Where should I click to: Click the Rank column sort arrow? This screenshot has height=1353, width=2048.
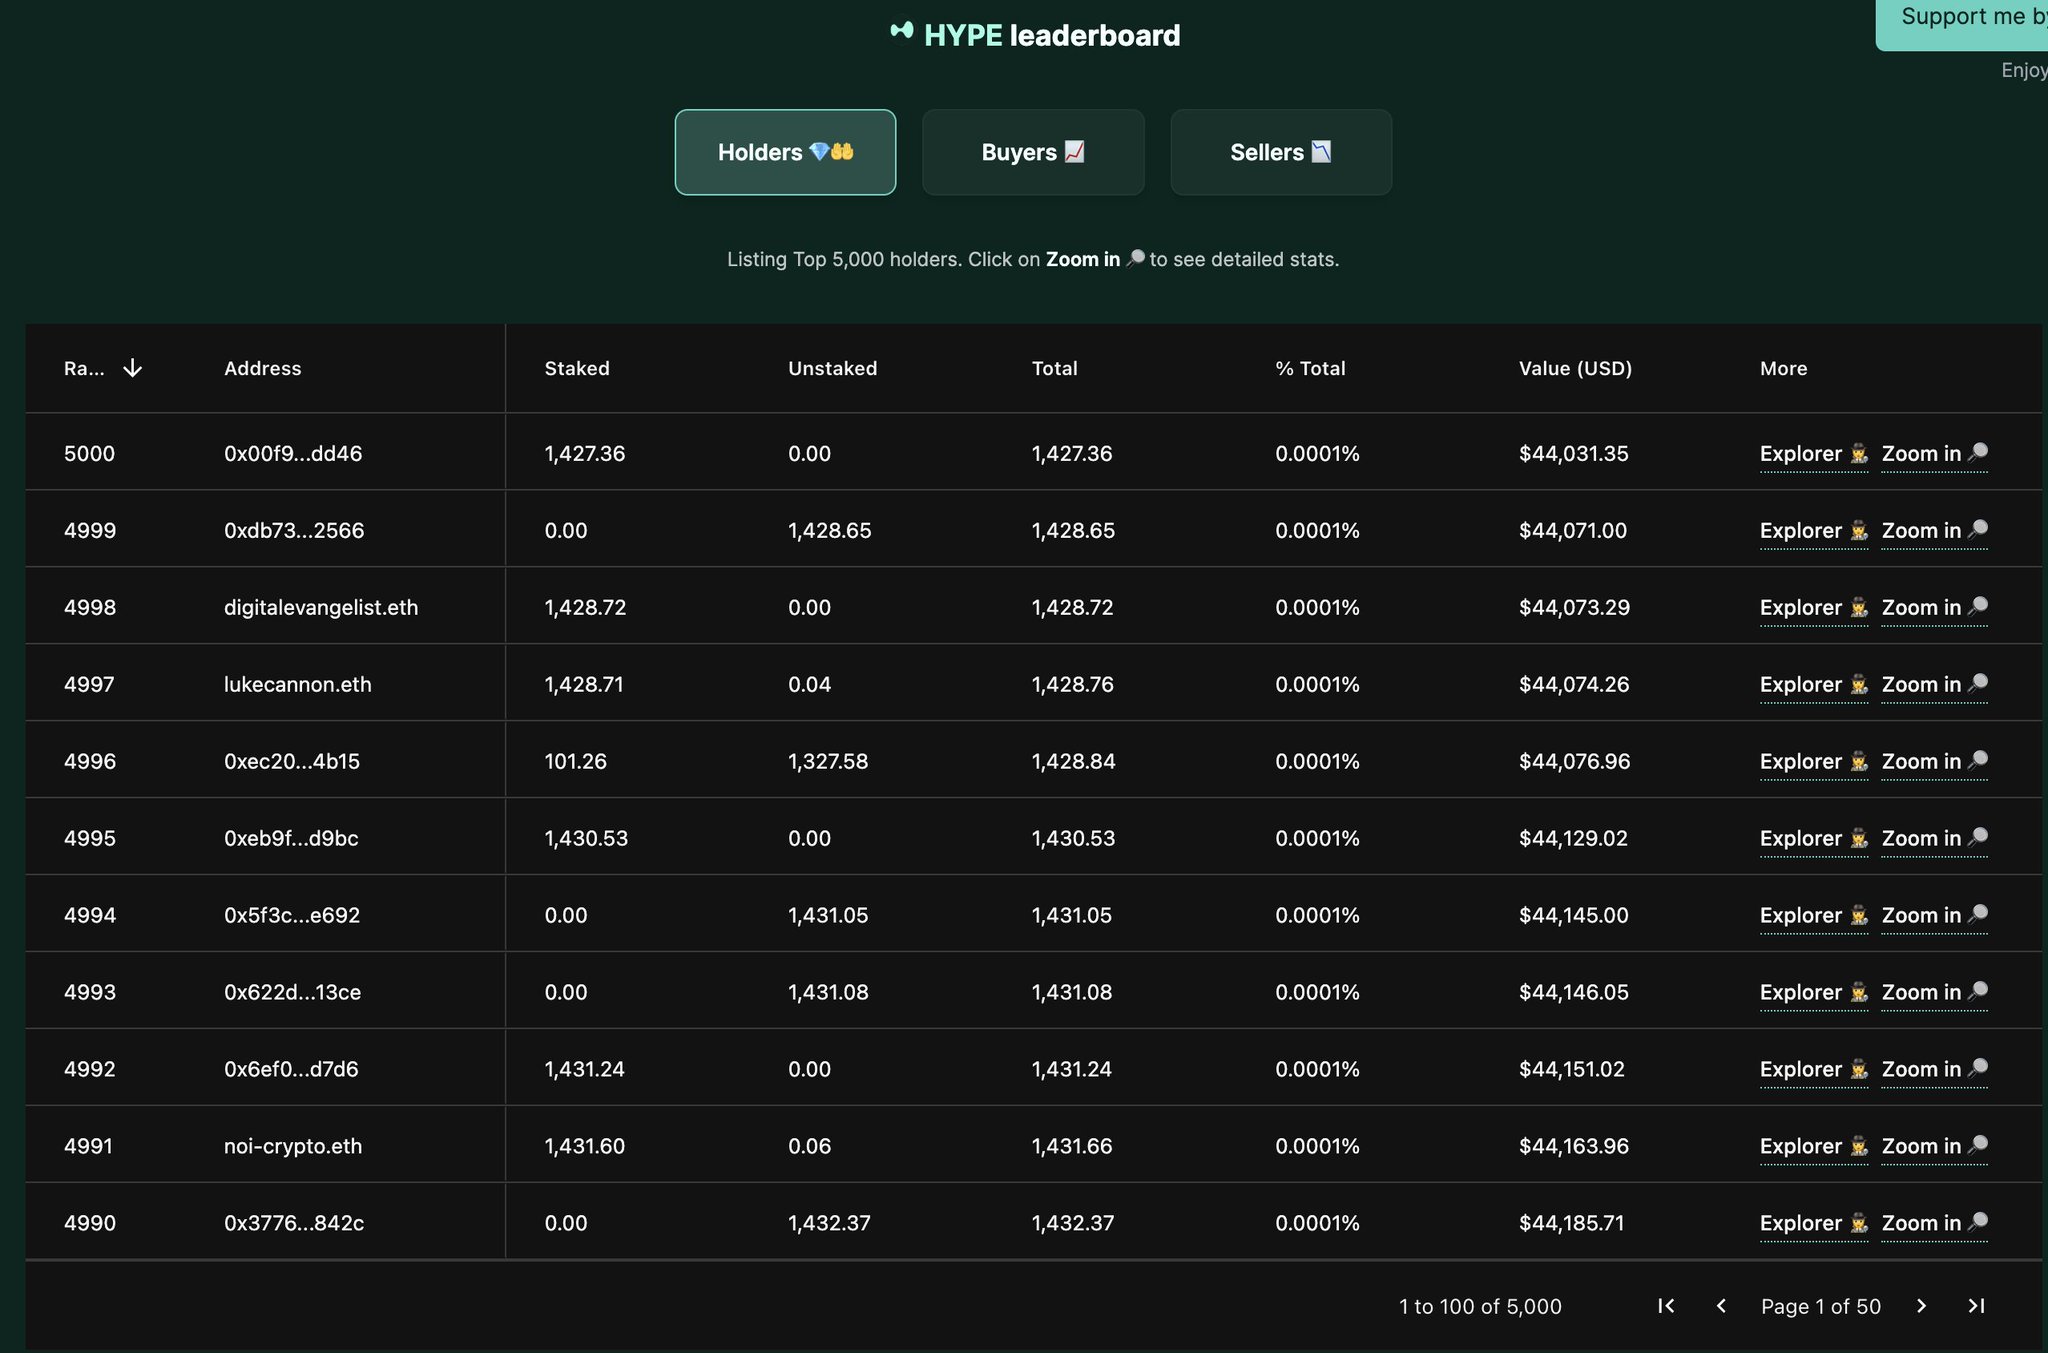click(132, 368)
